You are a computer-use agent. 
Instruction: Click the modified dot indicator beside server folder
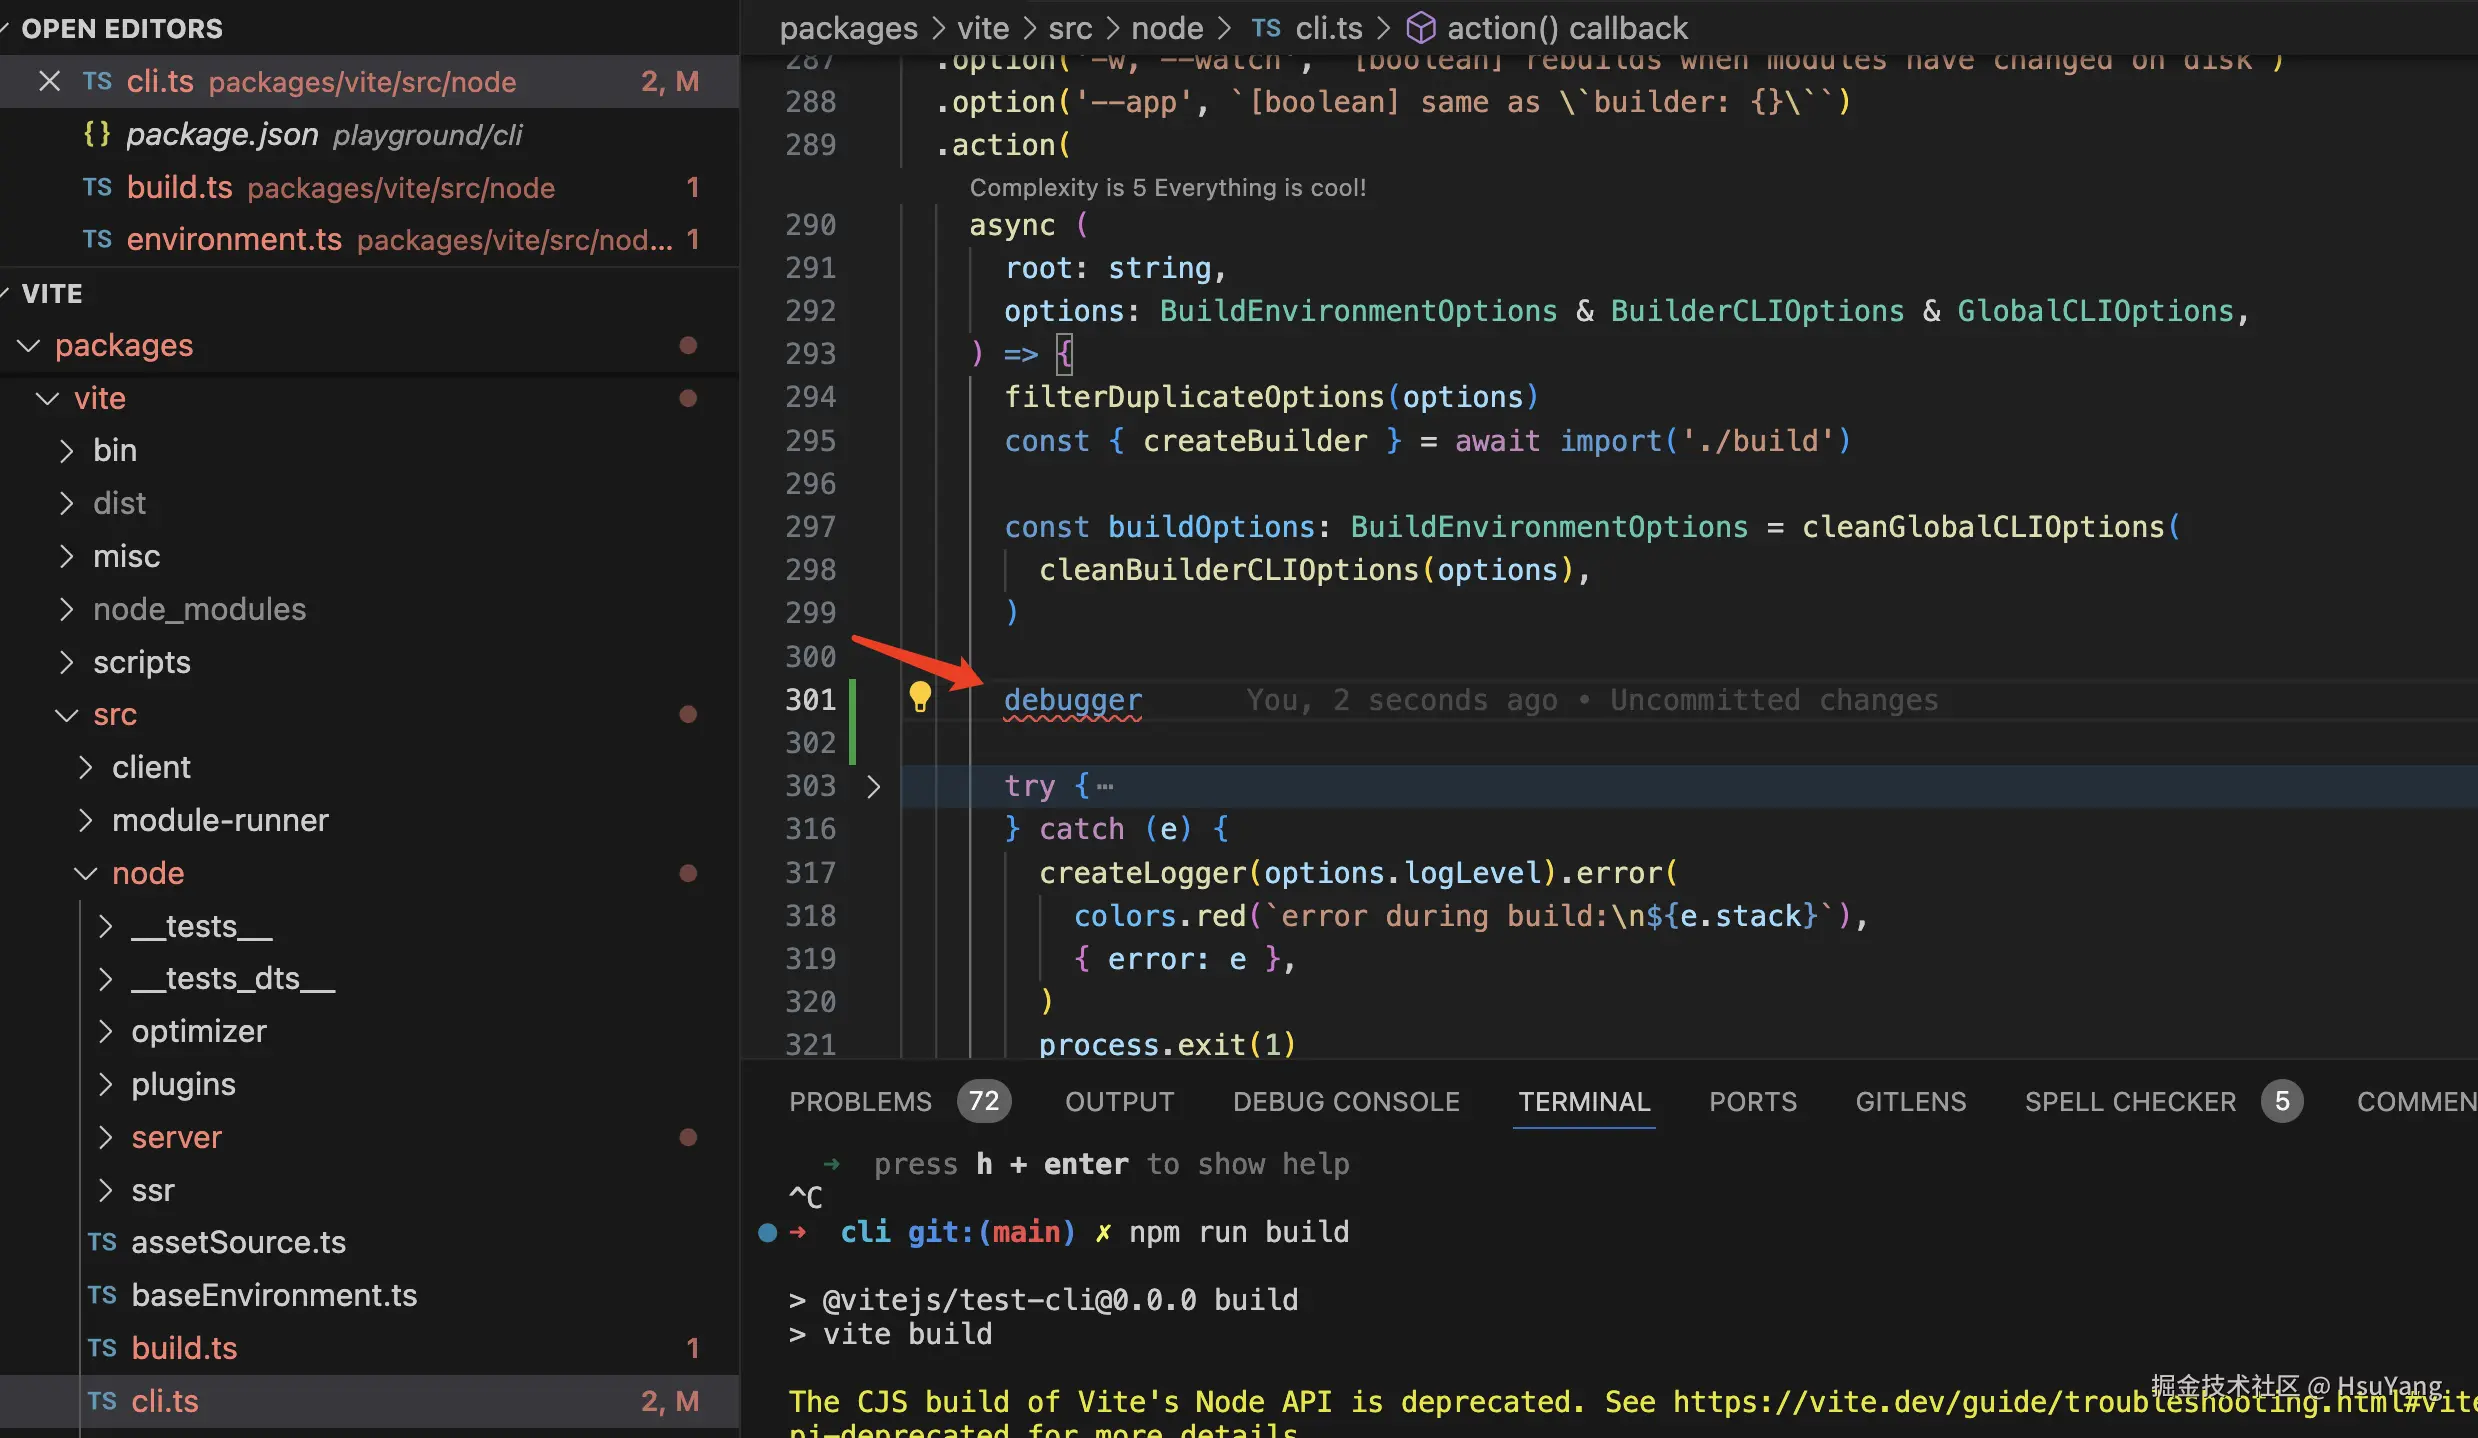[688, 1137]
